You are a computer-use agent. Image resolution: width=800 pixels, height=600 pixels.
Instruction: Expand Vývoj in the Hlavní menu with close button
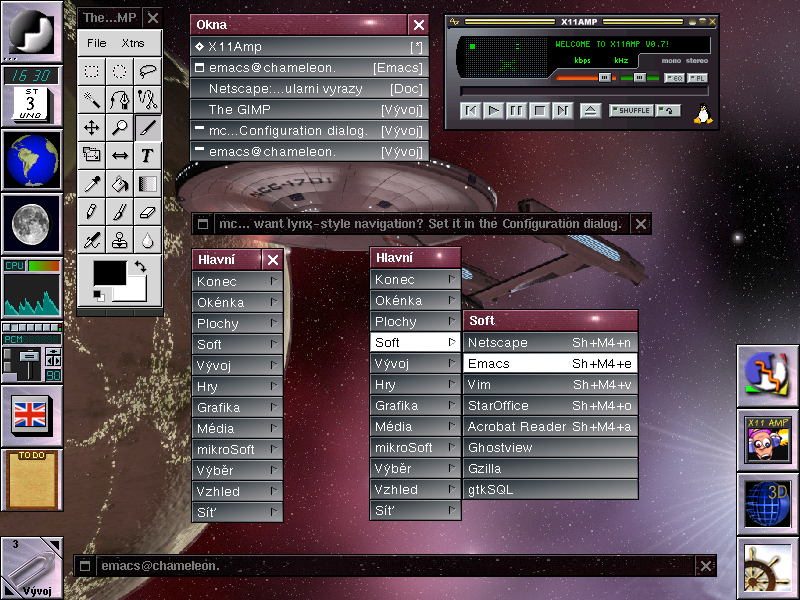click(x=237, y=365)
